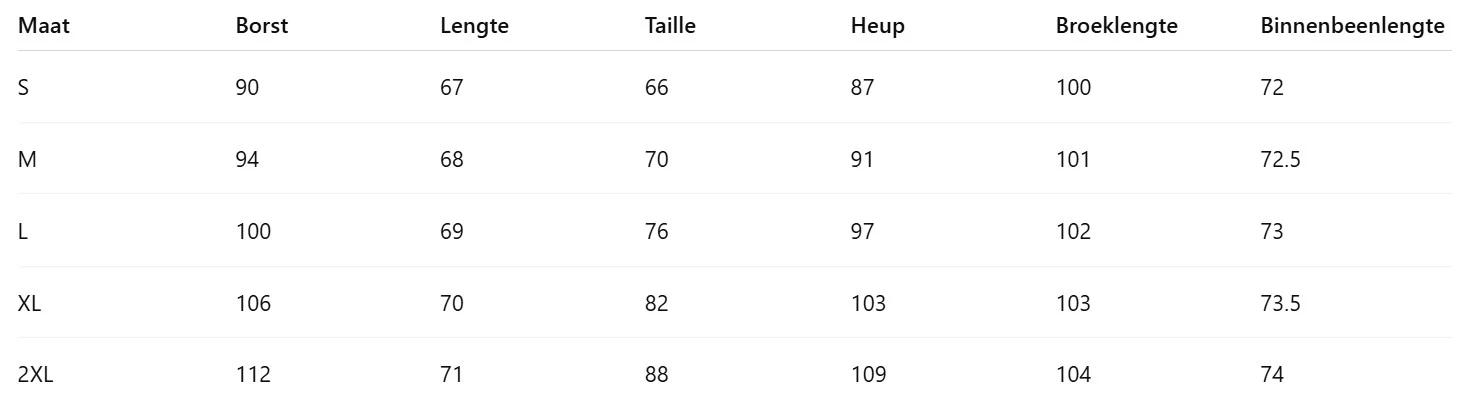Click the size M row label
Screen dimensions: 1470x406
coord(27,160)
